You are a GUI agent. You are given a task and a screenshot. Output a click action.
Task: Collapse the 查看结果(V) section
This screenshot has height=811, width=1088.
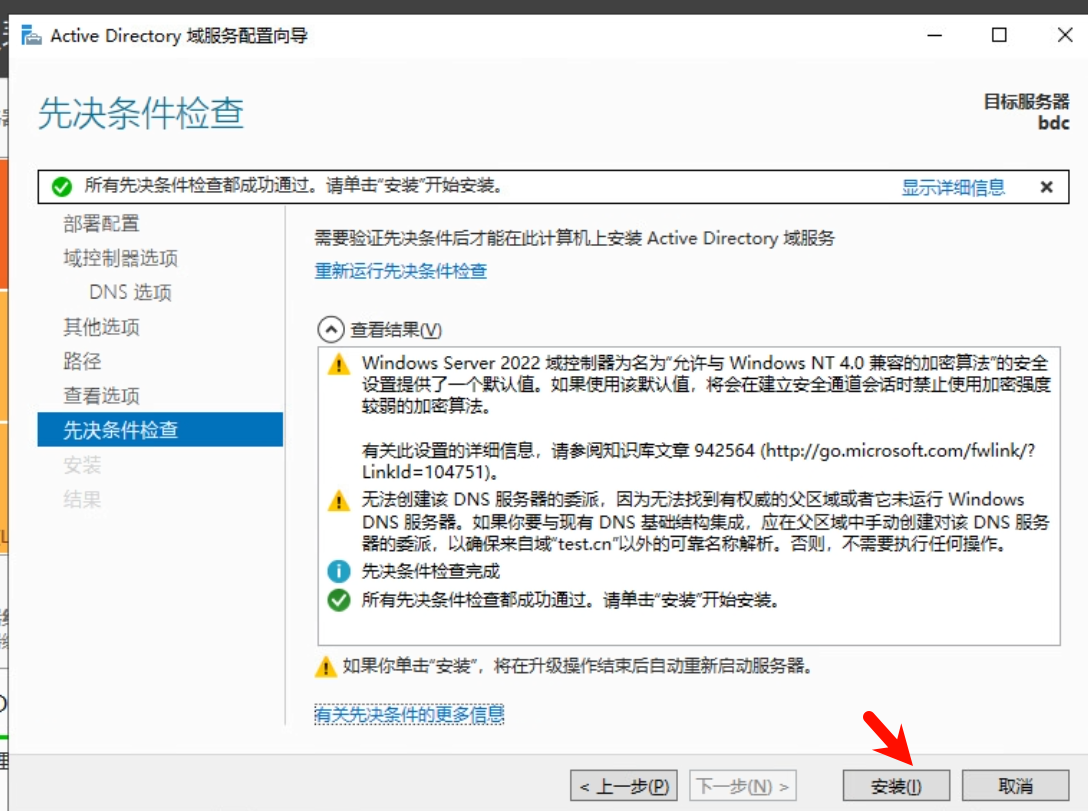pyautogui.click(x=331, y=329)
